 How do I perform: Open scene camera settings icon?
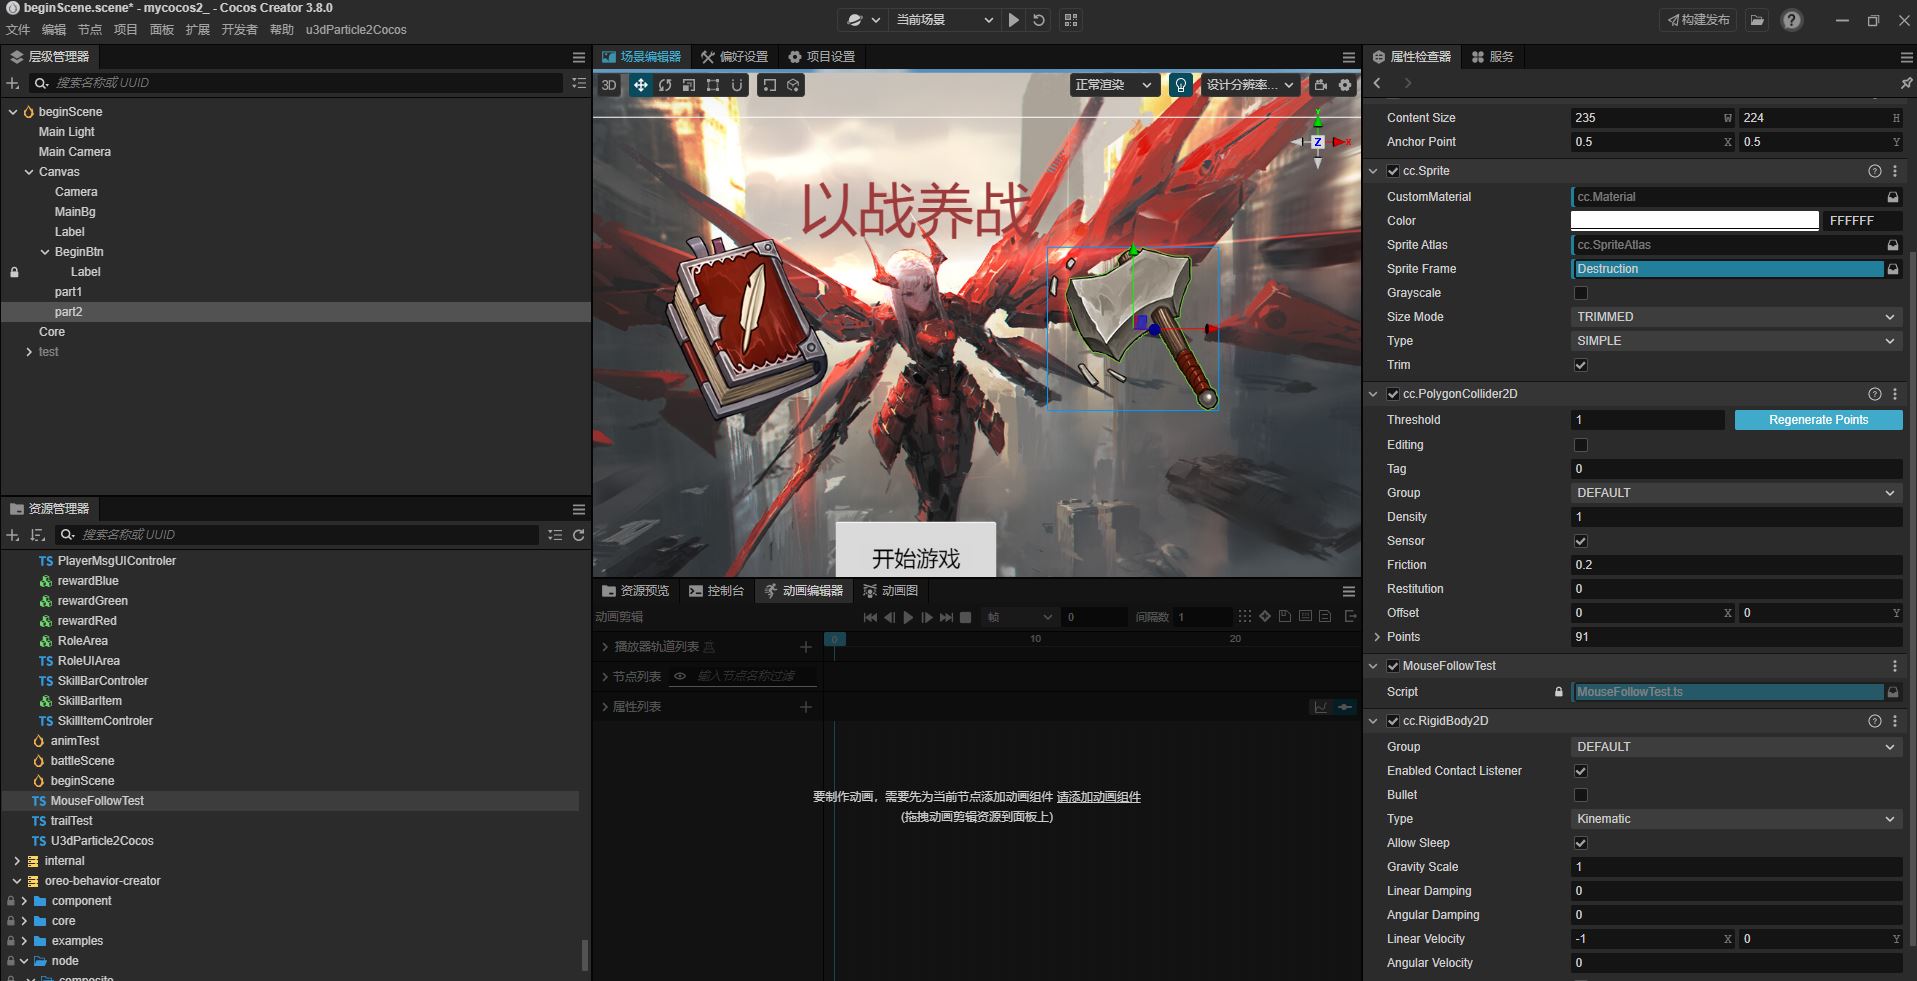point(1321,85)
